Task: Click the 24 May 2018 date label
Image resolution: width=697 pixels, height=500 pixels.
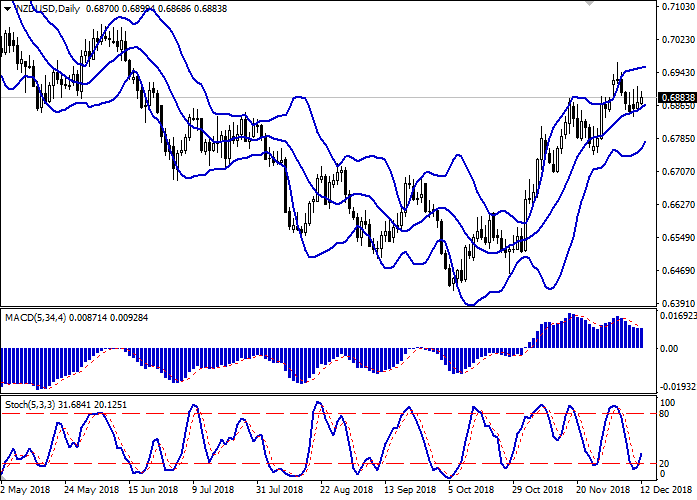Action: [x=92, y=490]
